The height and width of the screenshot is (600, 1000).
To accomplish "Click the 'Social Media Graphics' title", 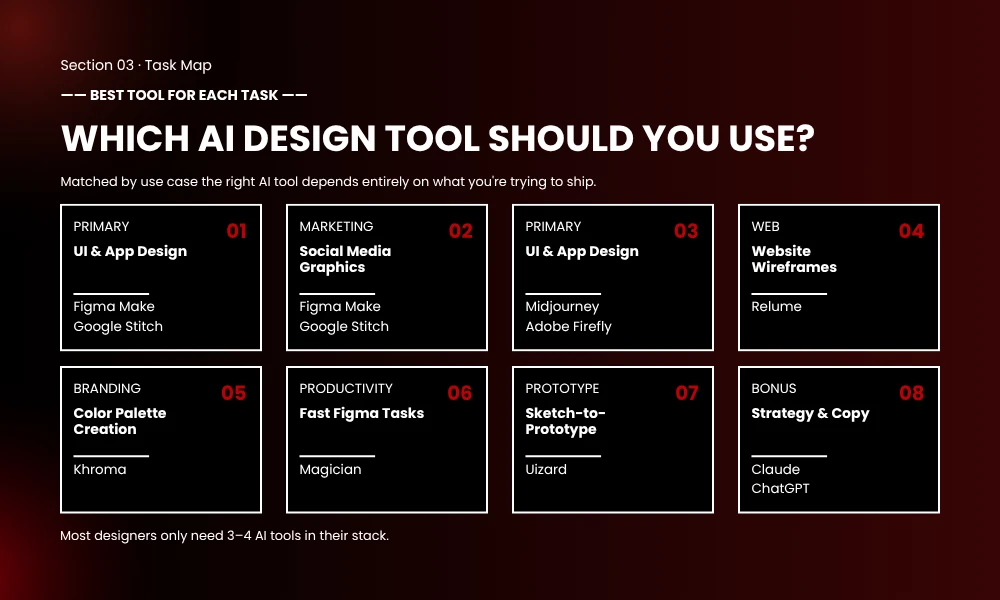I will pos(345,259).
